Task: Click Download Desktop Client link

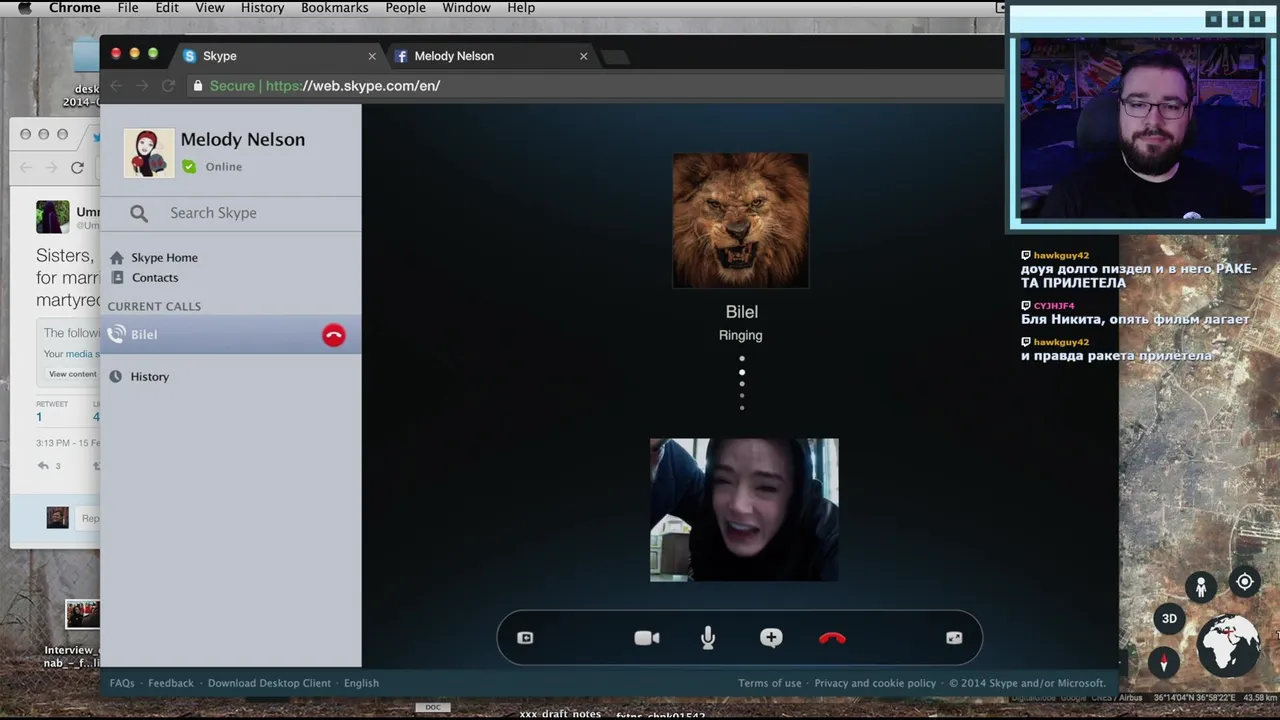Action: pyautogui.click(x=269, y=683)
